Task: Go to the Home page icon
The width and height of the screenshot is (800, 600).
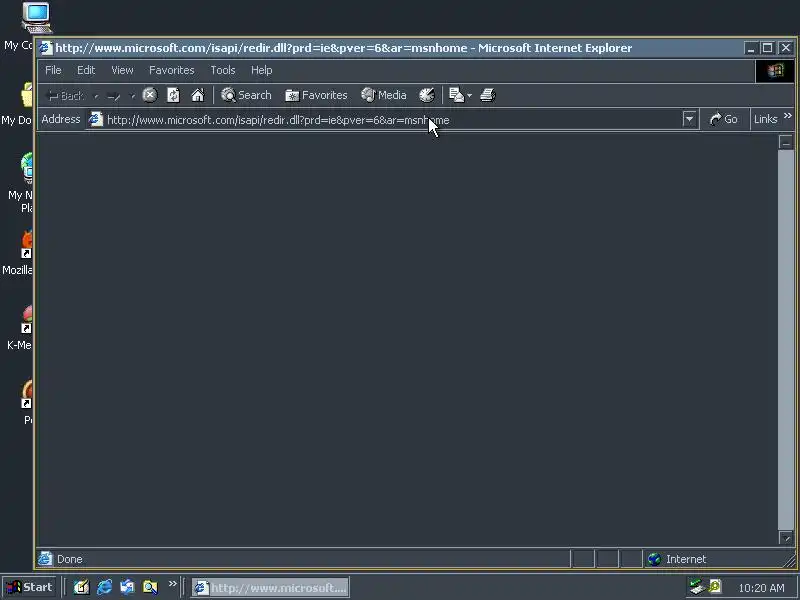Action: click(197, 95)
